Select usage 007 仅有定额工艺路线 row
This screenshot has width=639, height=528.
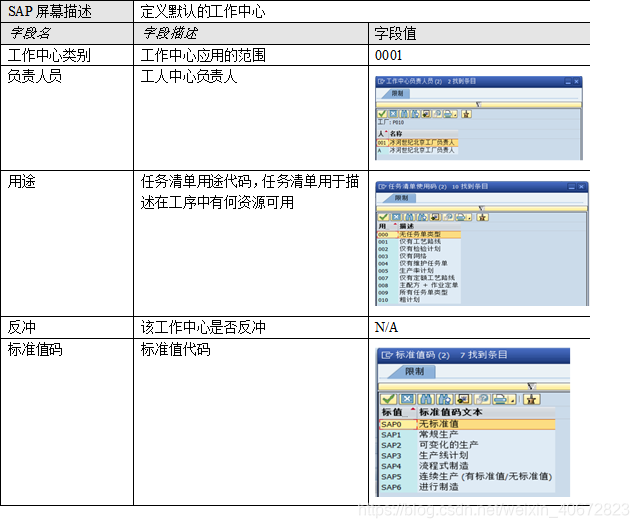[x=419, y=278]
